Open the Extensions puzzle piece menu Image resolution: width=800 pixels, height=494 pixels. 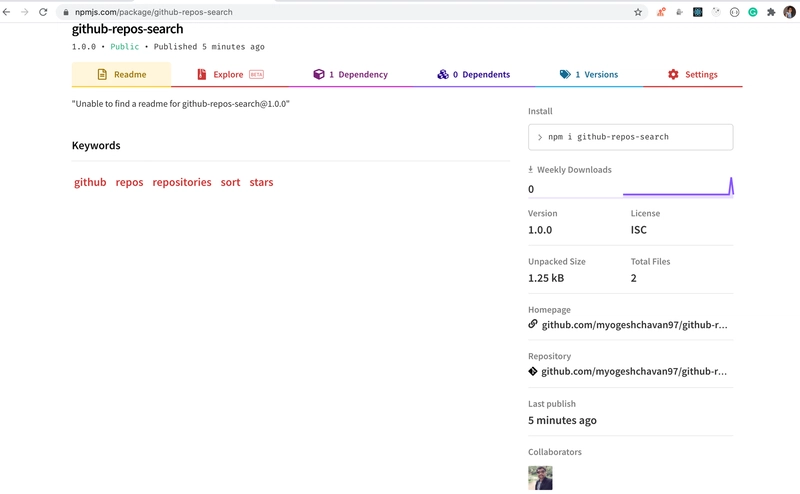tap(771, 12)
